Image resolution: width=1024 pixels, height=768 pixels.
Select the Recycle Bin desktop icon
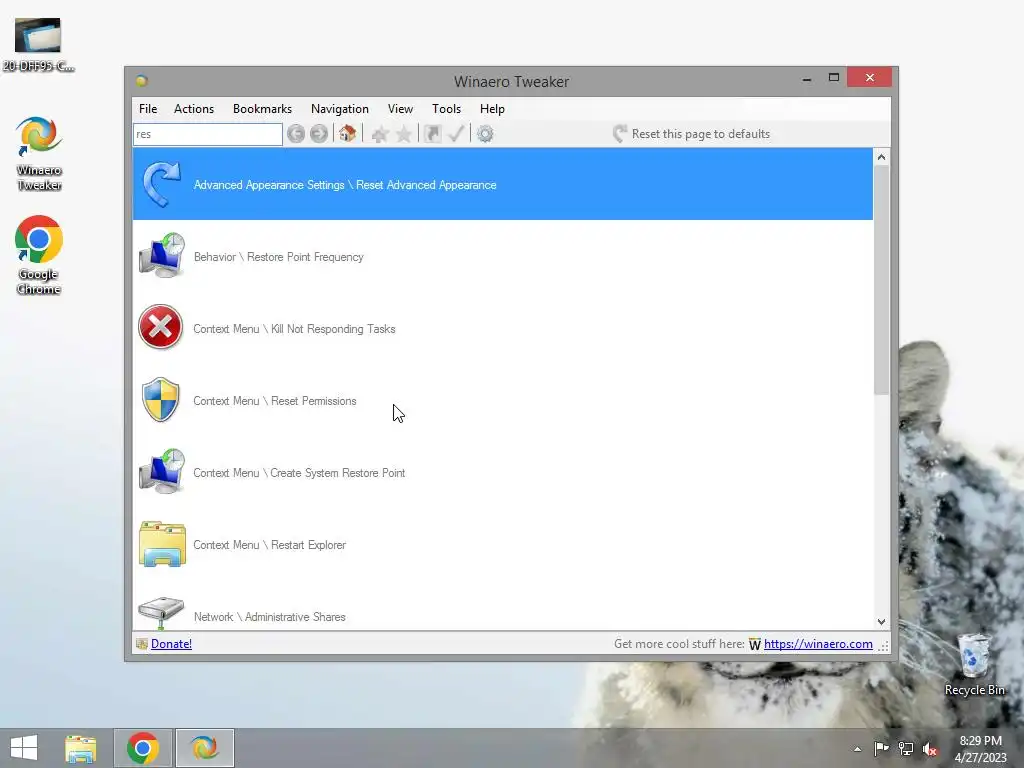974,665
